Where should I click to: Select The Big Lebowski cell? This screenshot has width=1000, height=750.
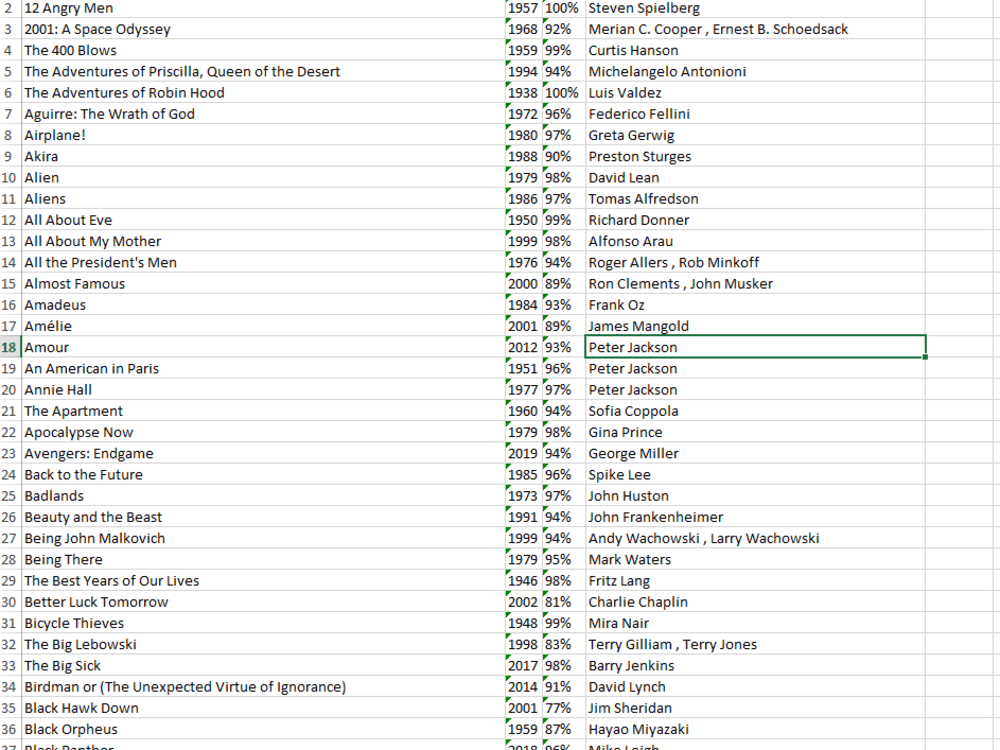pyautogui.click(x=263, y=643)
